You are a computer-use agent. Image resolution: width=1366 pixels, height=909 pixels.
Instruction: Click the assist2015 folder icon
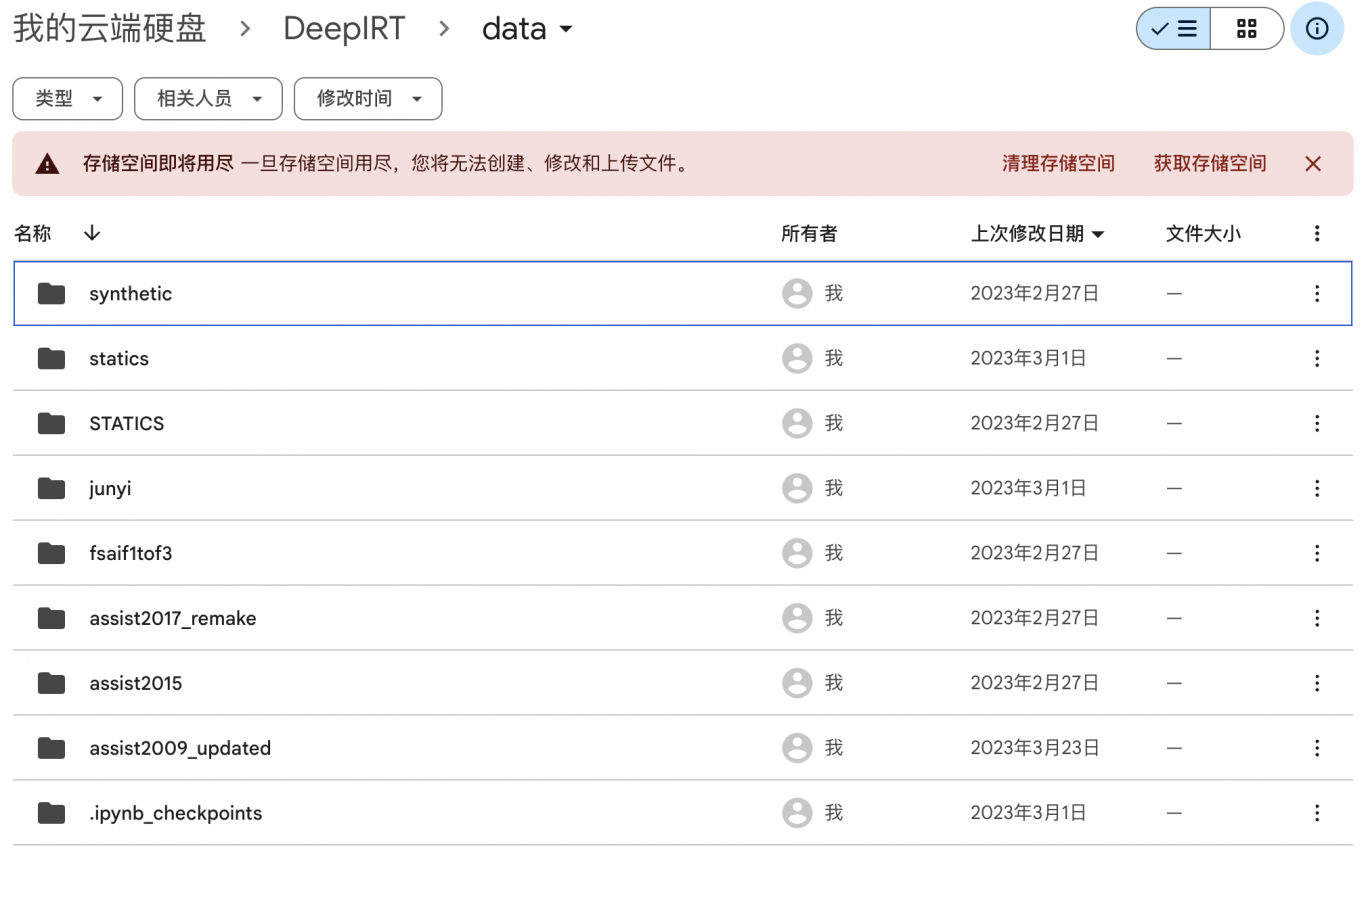click(x=51, y=683)
